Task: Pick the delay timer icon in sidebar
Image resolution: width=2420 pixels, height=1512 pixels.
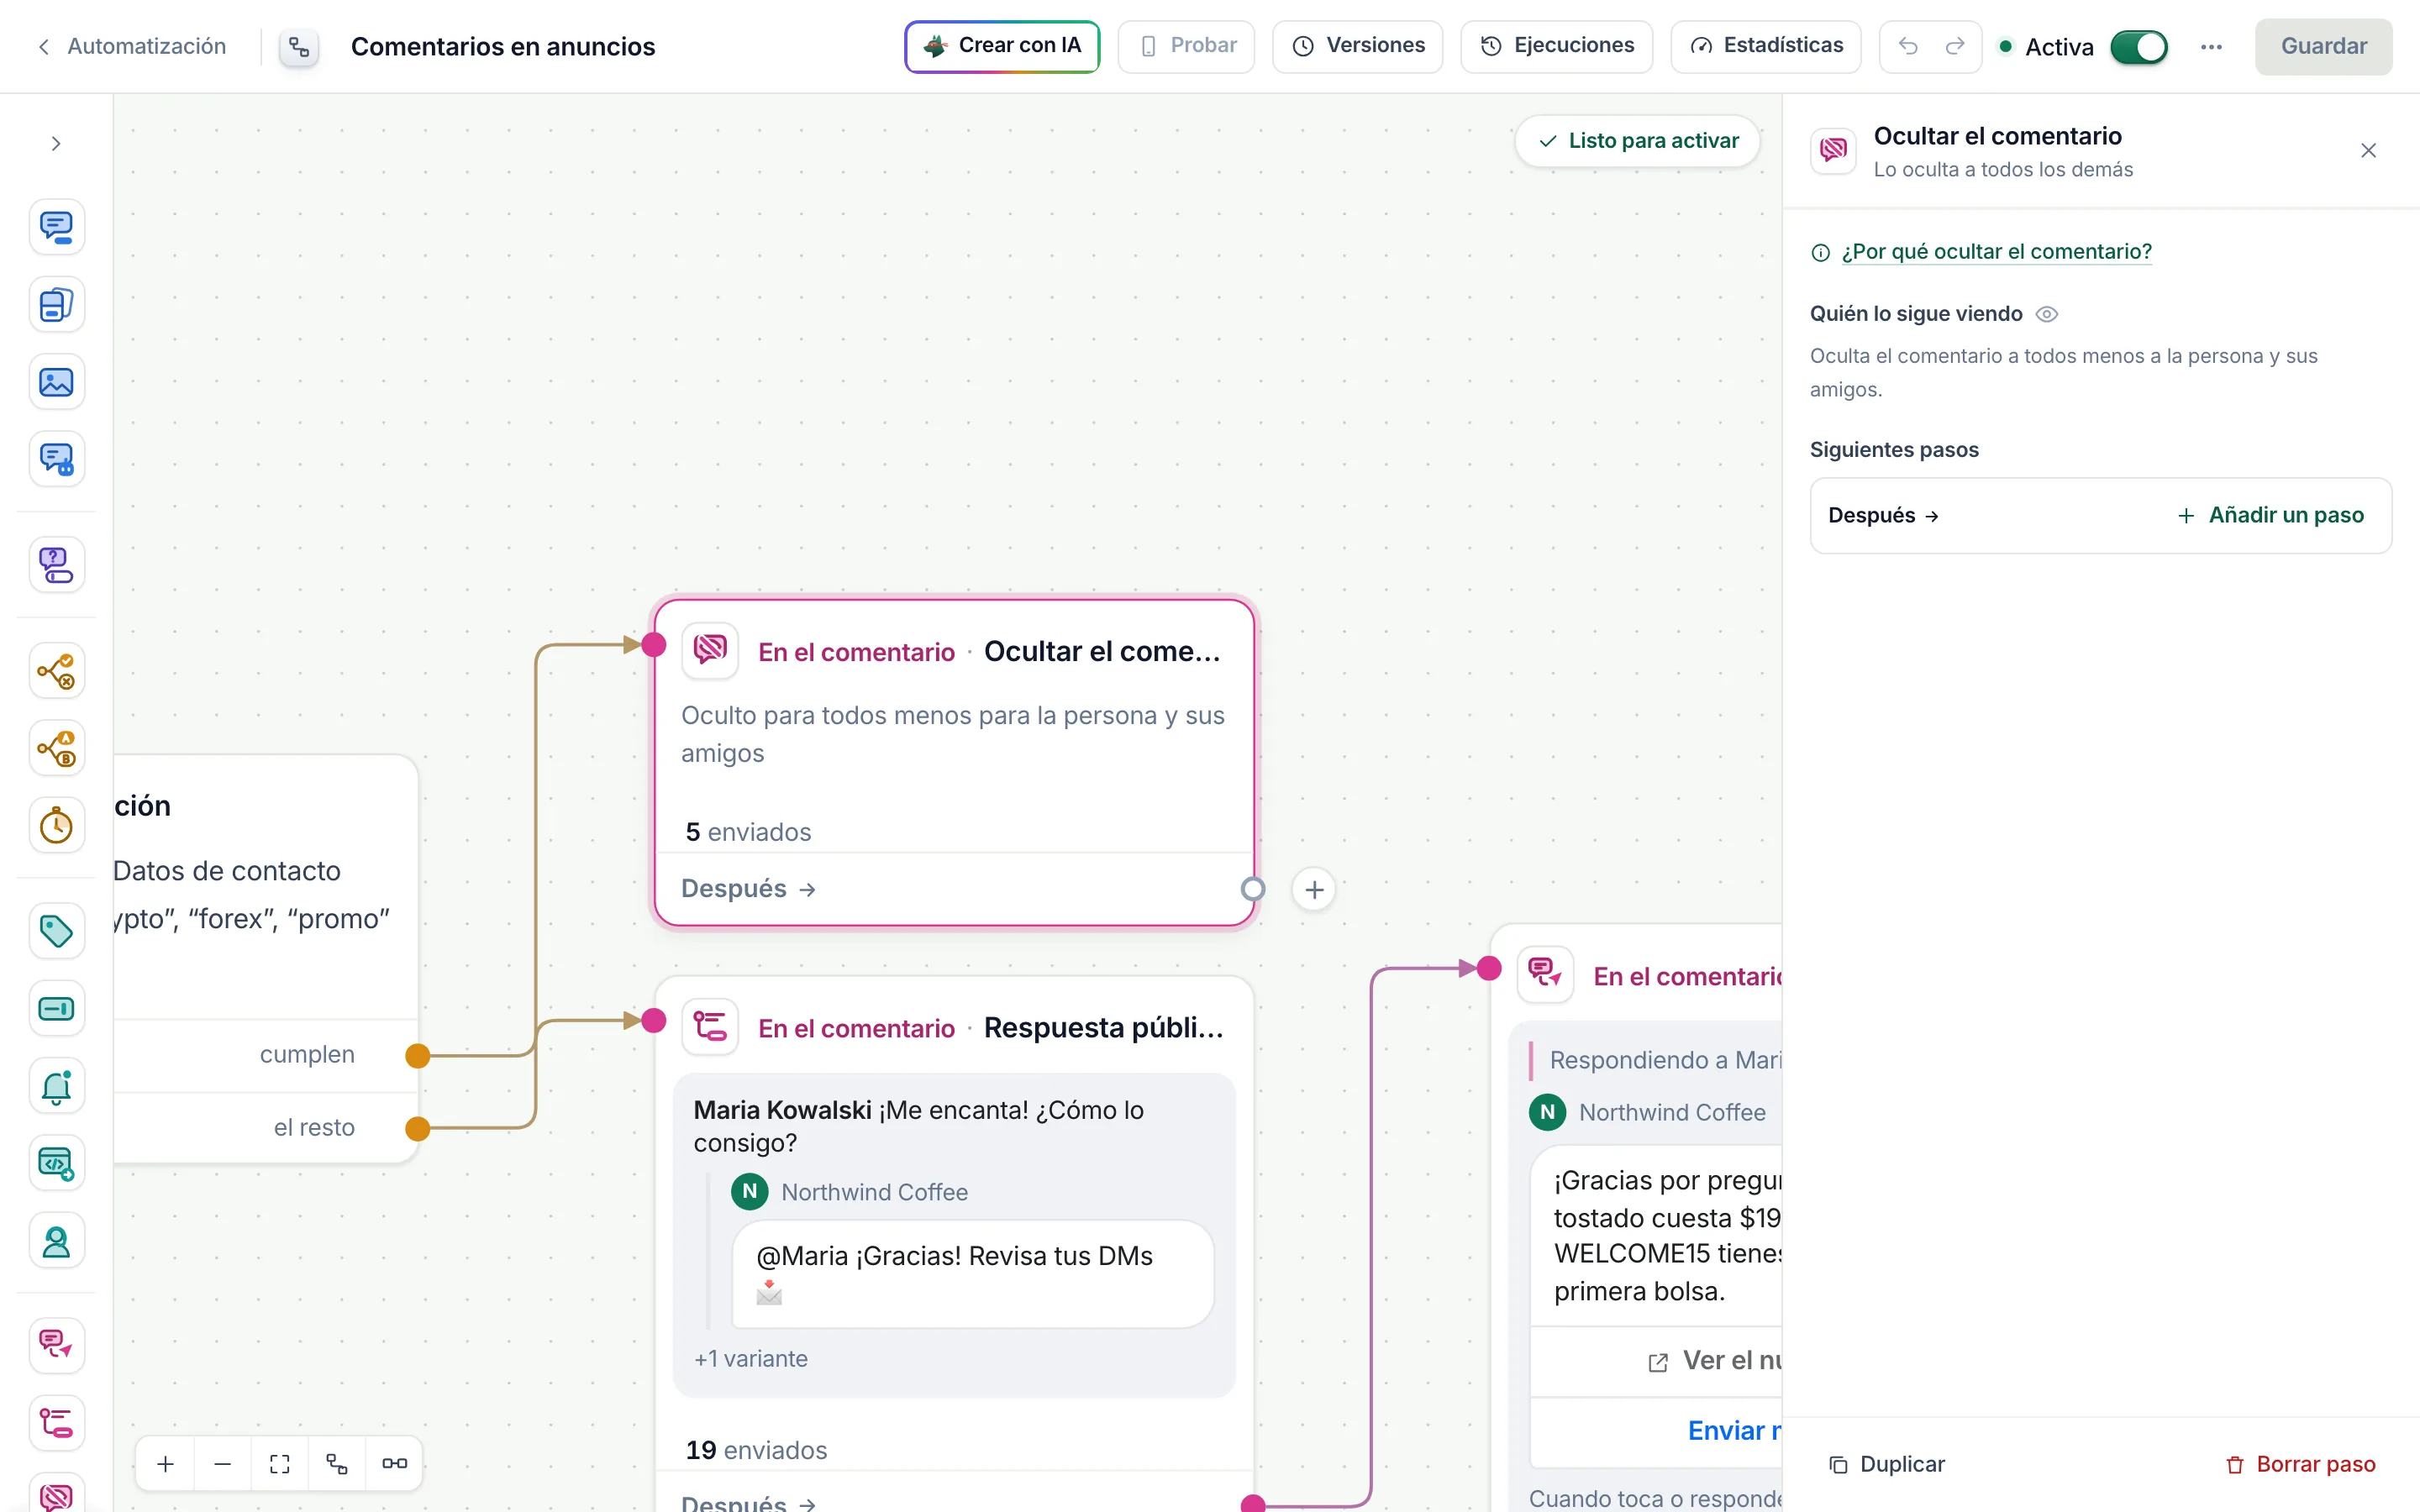Action: pos(56,826)
